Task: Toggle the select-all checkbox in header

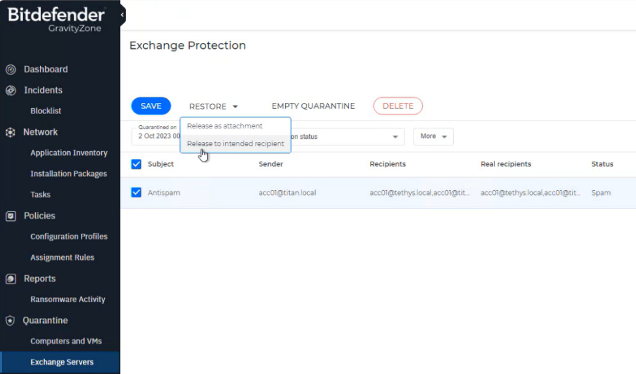Action: (136, 164)
